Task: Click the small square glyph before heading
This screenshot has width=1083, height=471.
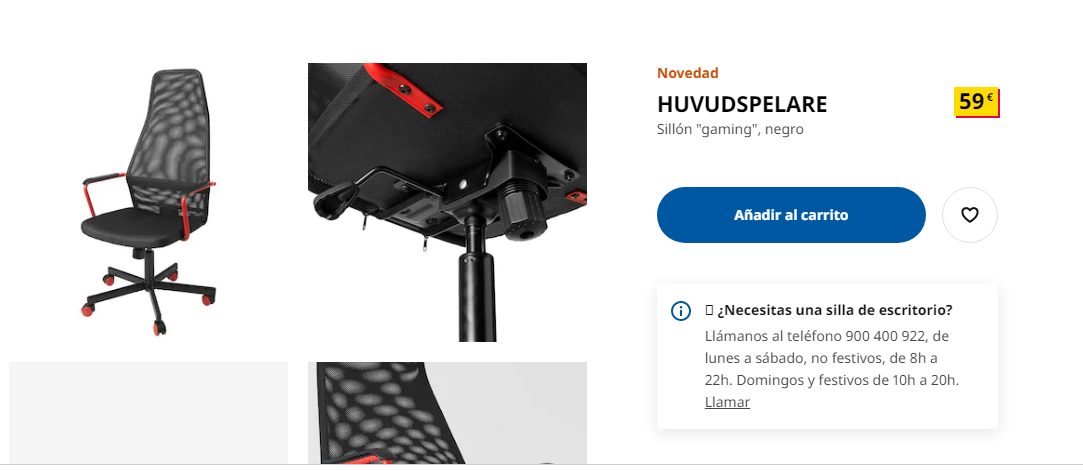Action: pyautogui.click(x=709, y=311)
